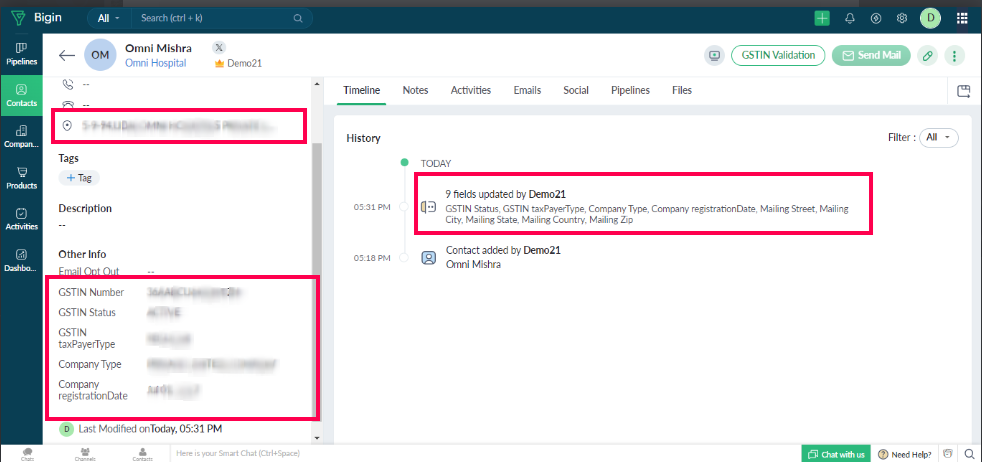Click the Description section value
982x462 pixels.
pos(63,223)
